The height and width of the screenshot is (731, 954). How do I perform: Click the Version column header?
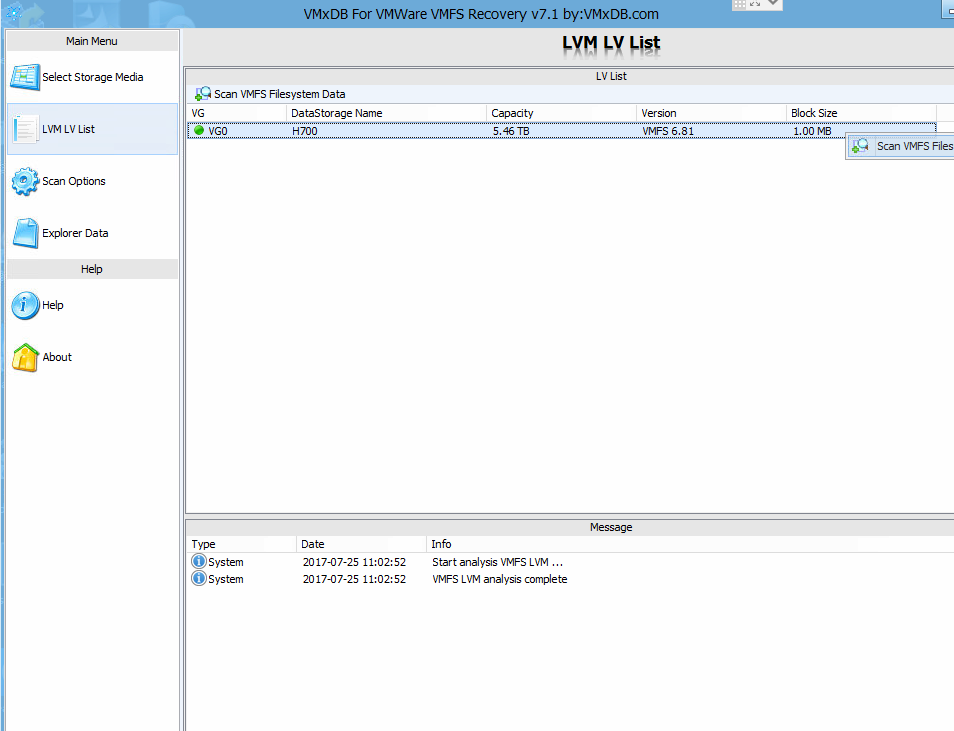click(712, 113)
